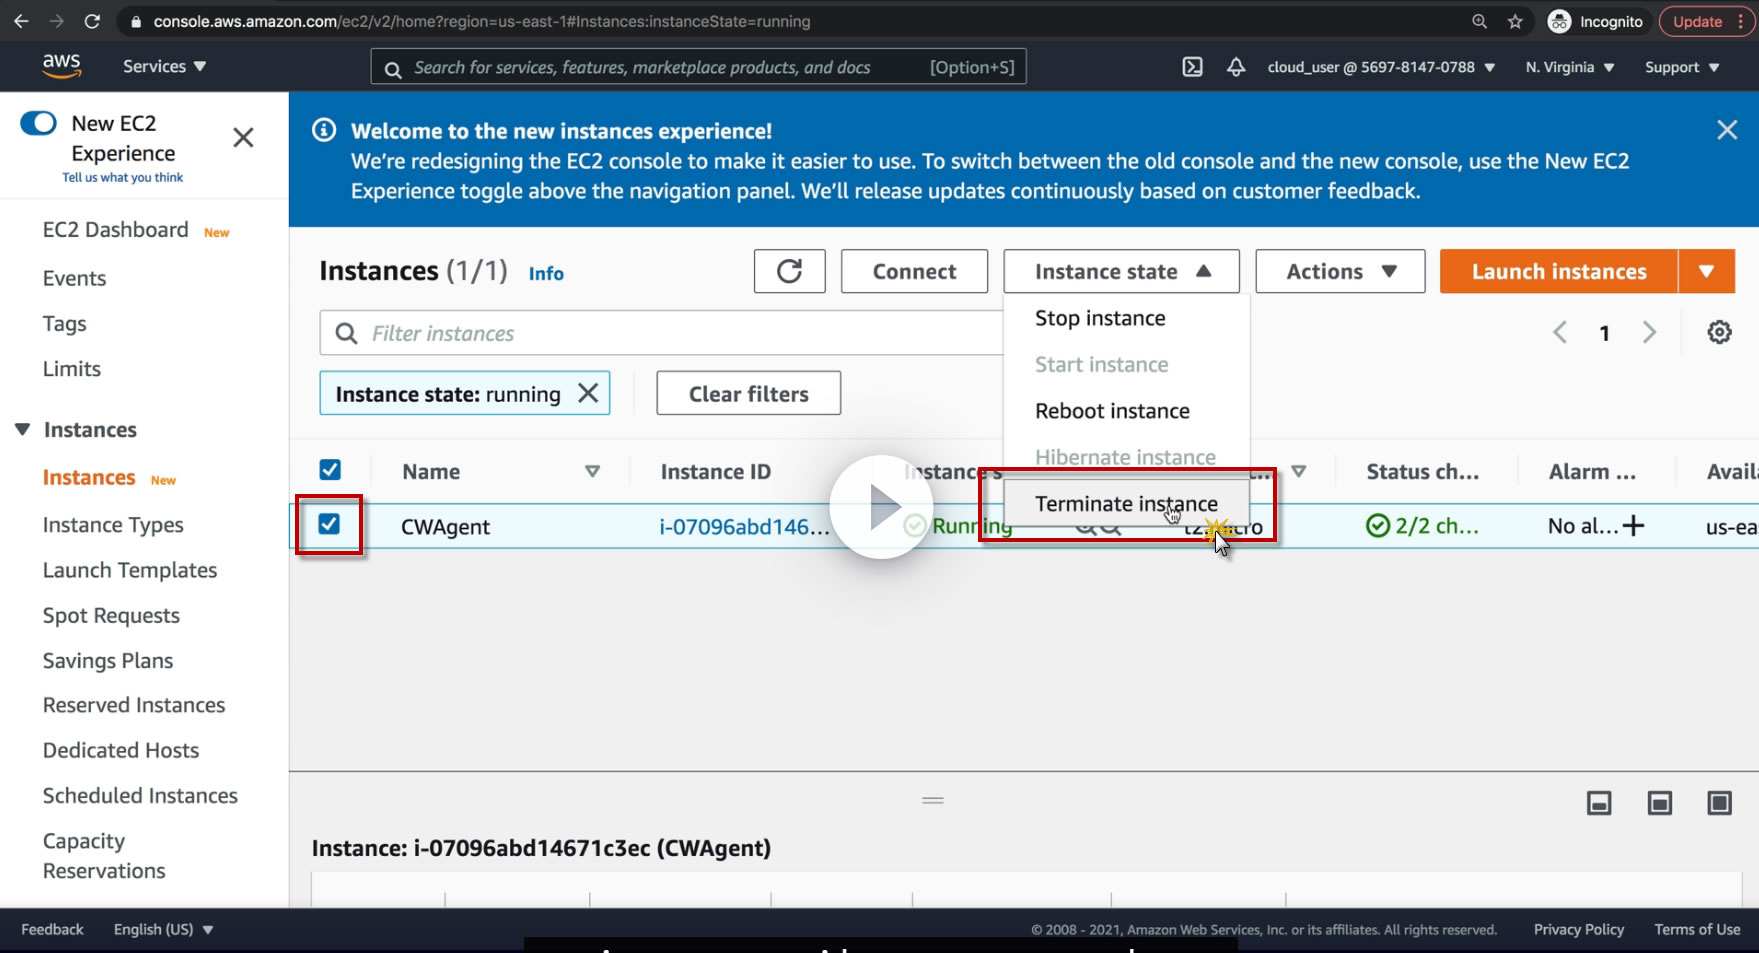
Task: Maximize the instance details panel
Action: pyautogui.click(x=1719, y=803)
